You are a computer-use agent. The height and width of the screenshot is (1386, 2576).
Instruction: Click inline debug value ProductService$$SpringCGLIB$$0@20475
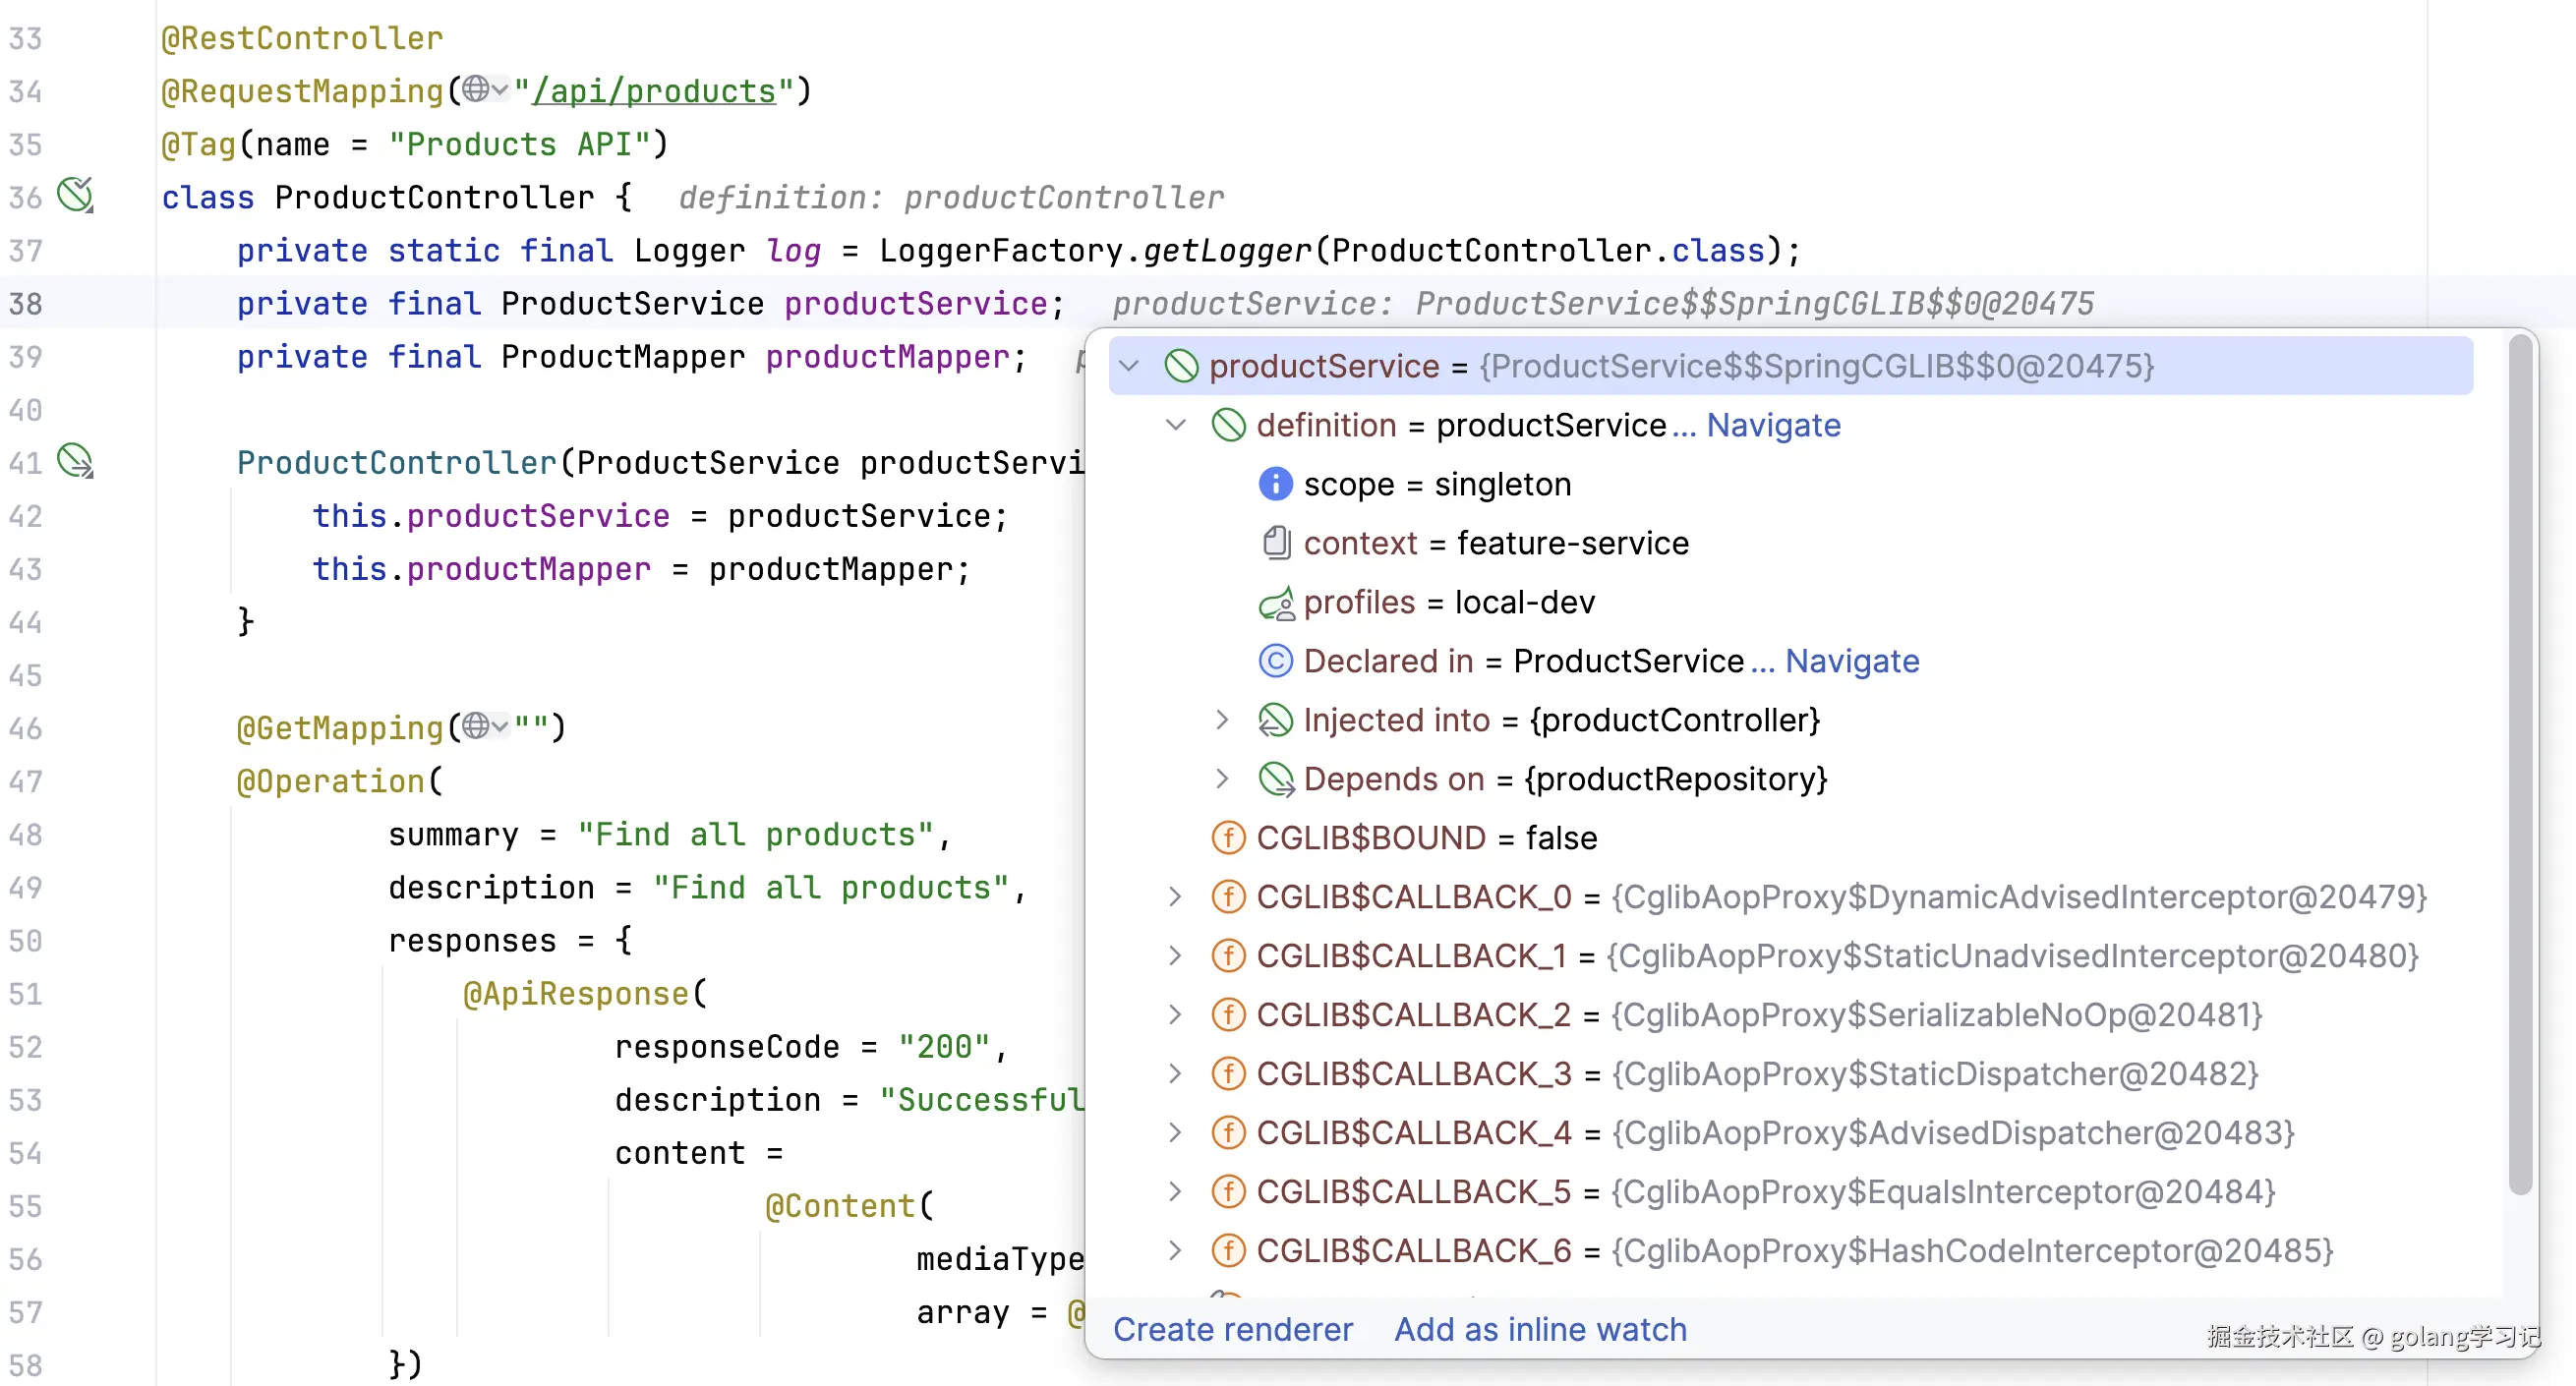(1754, 303)
